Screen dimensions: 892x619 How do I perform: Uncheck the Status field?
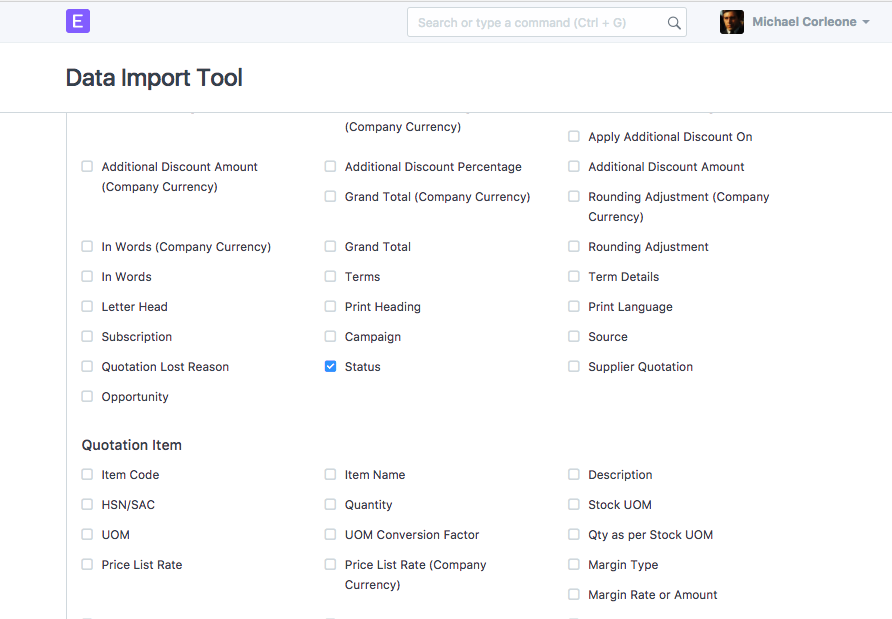(330, 366)
